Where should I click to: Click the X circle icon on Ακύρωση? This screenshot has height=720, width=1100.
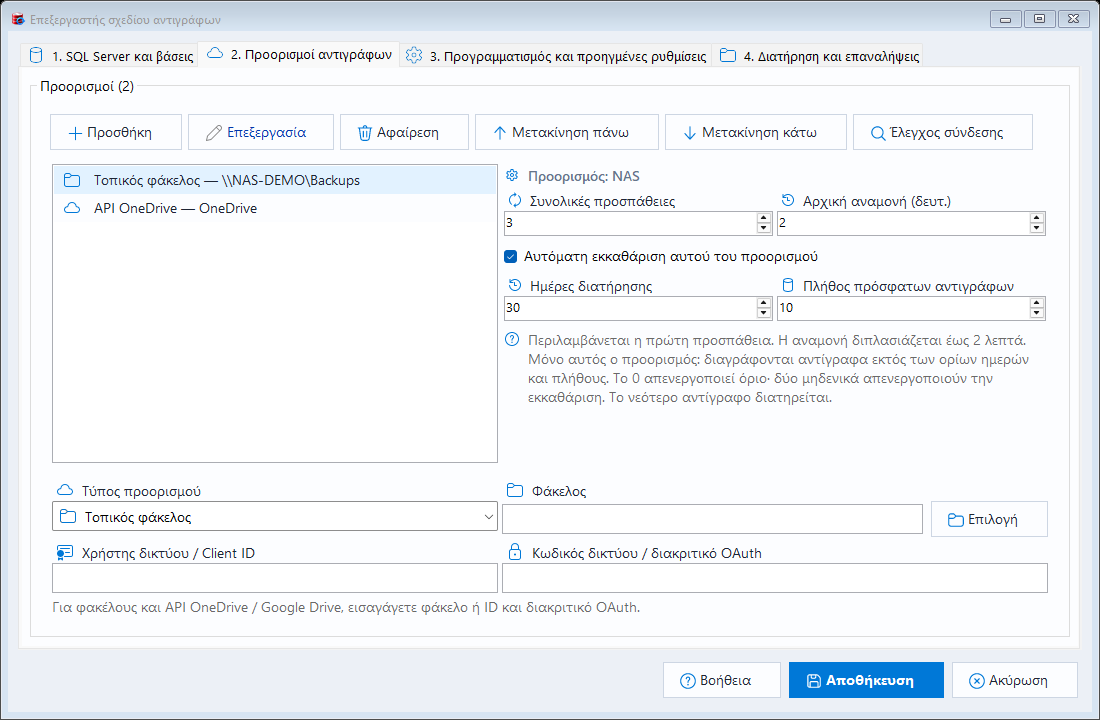(x=977, y=681)
